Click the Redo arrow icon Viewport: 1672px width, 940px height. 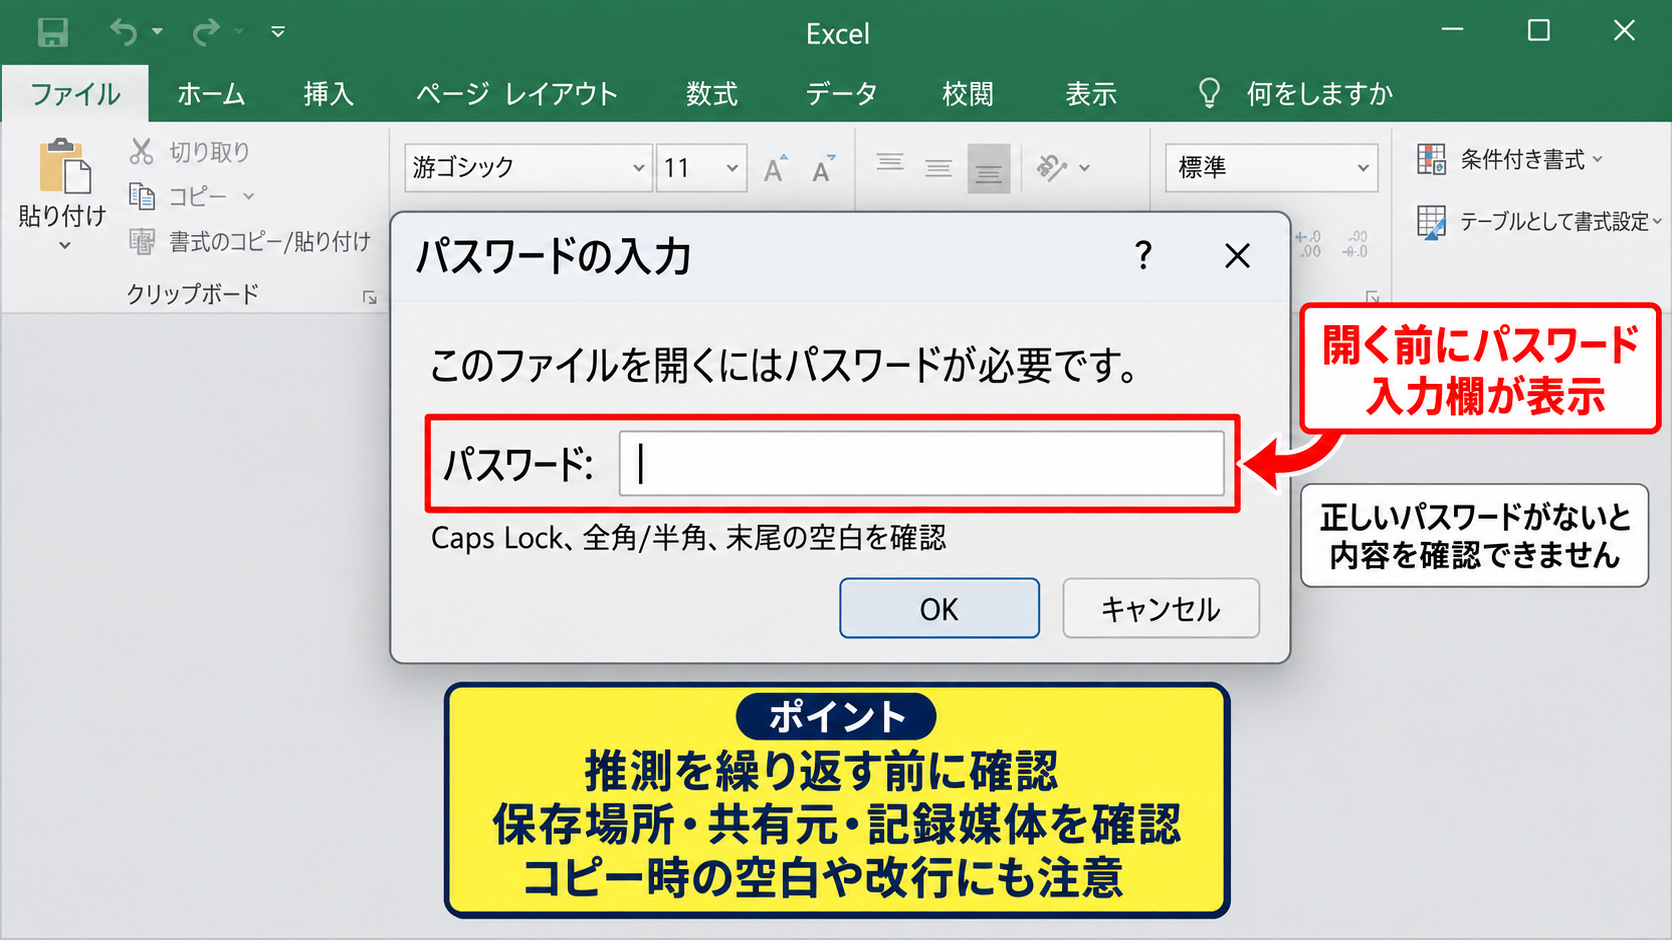[206, 32]
